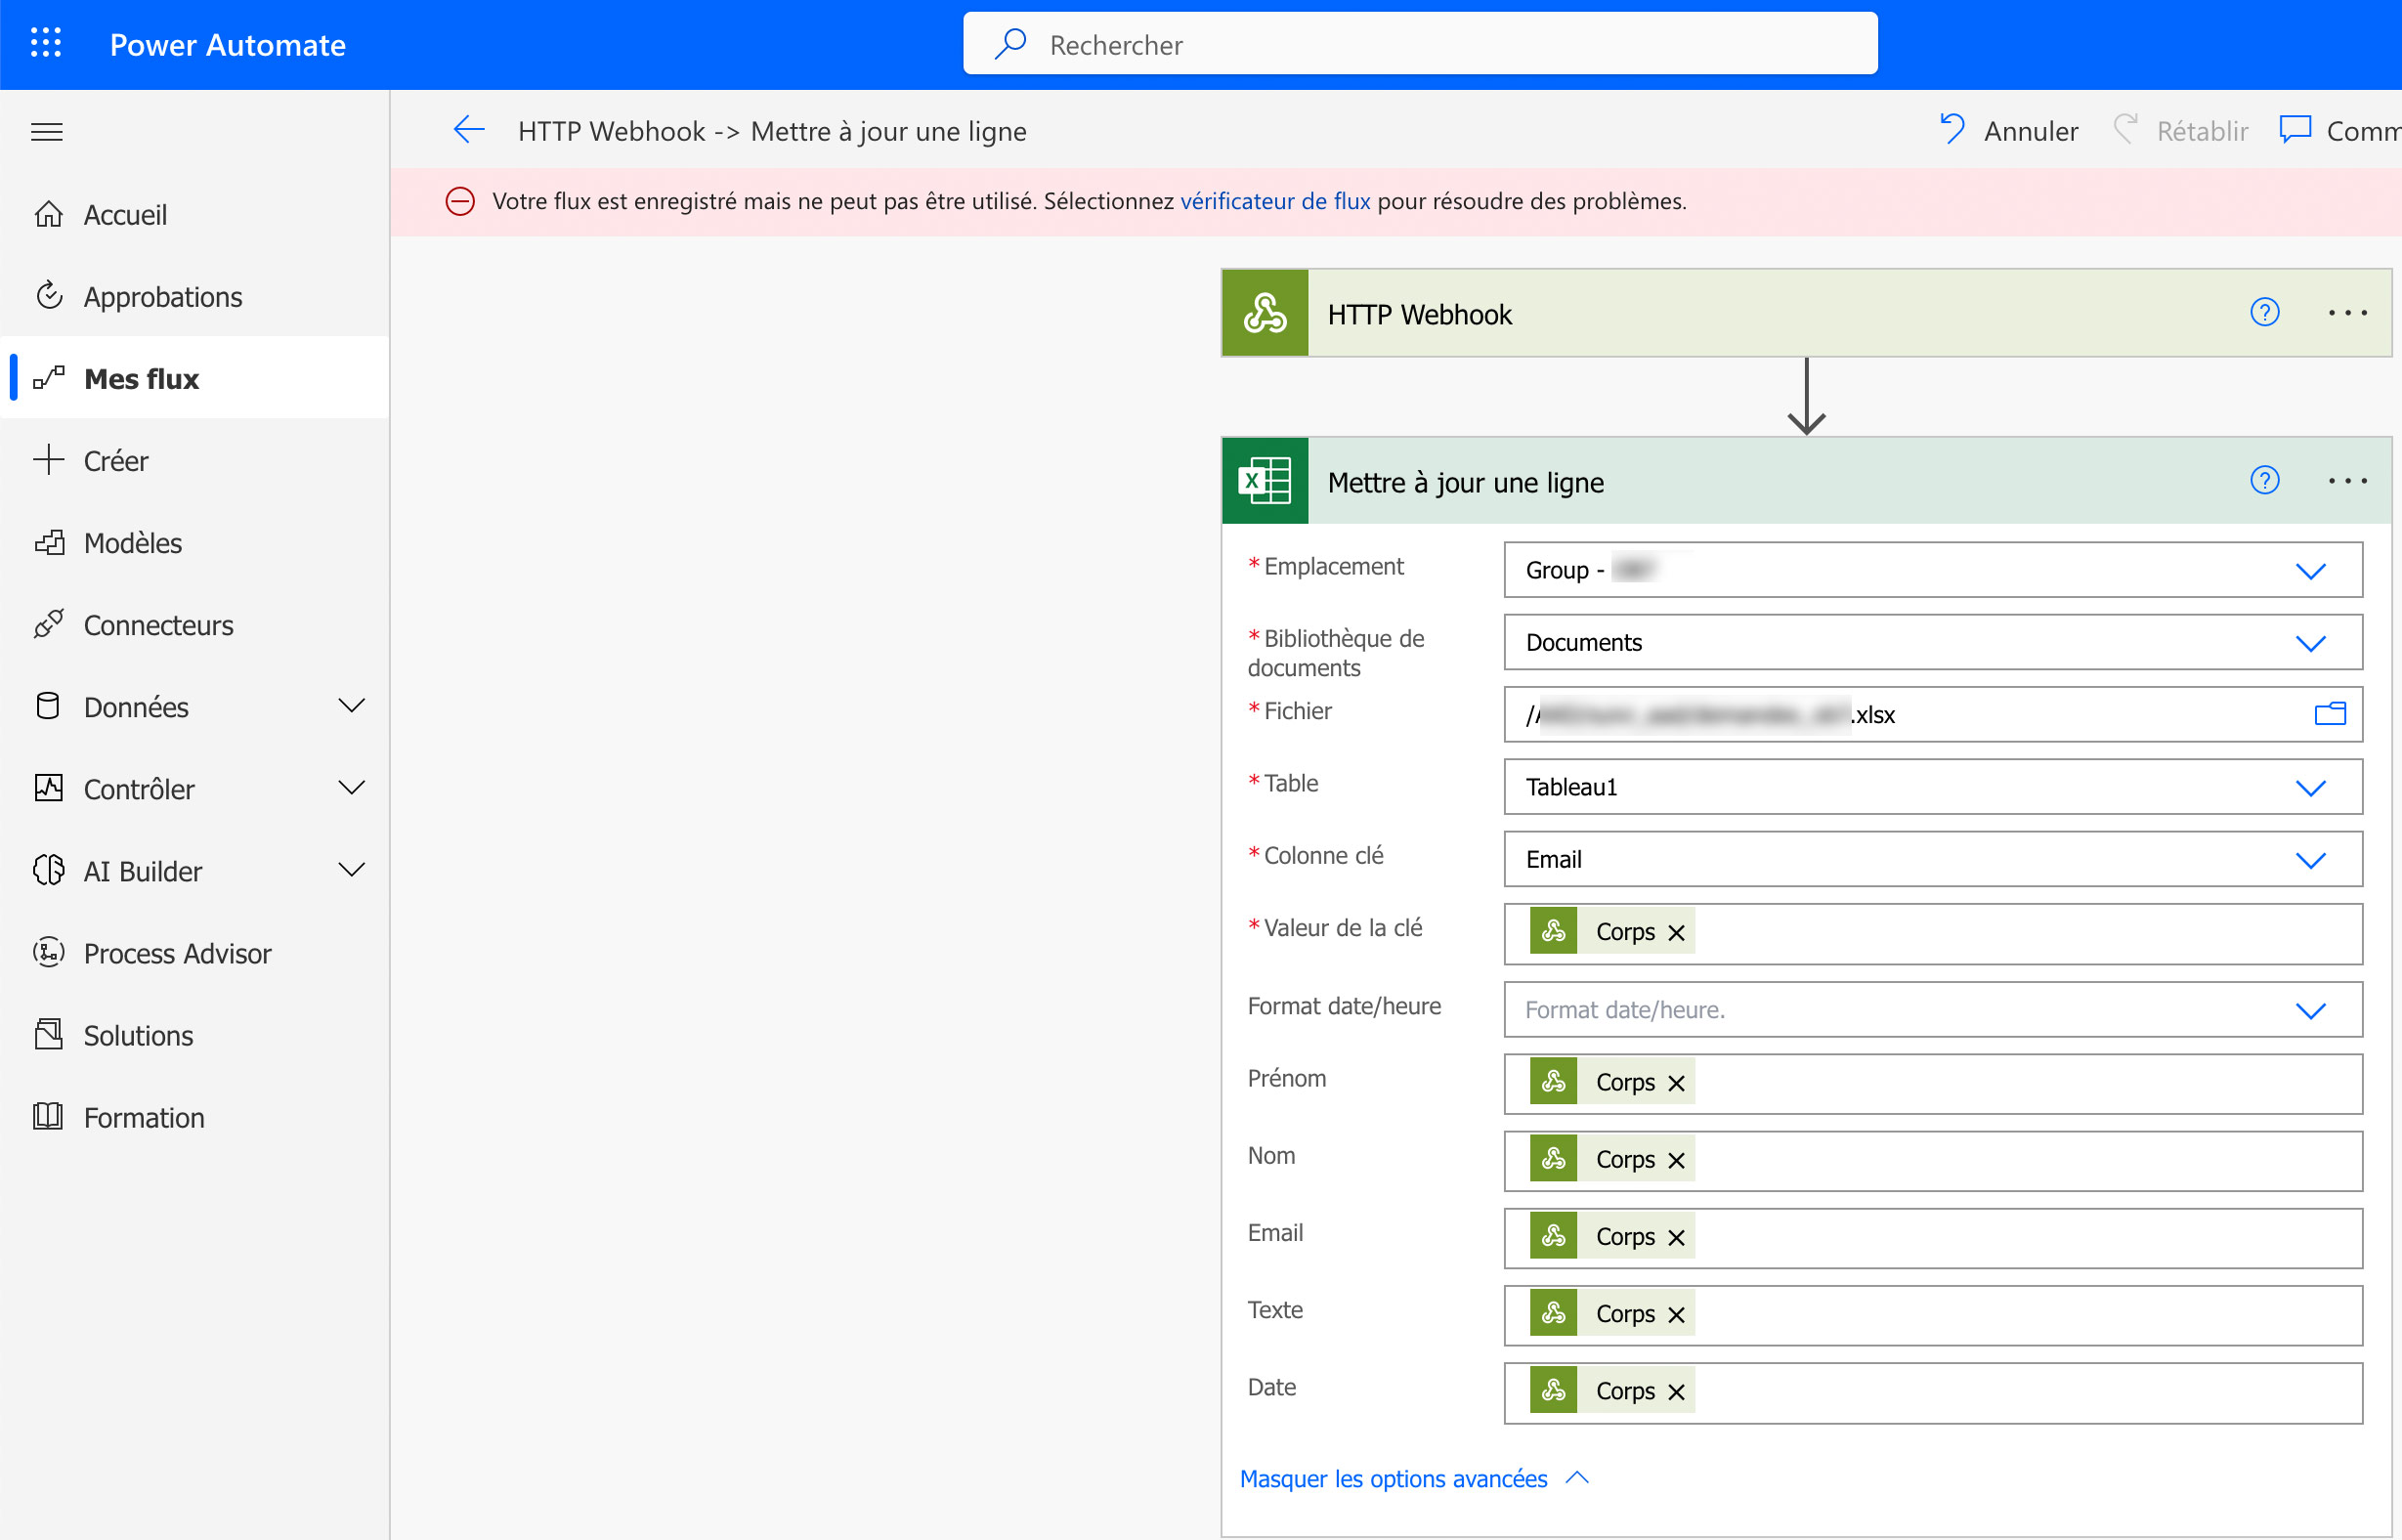
Task: Click the Connecteurs plug icon
Action: 48,624
